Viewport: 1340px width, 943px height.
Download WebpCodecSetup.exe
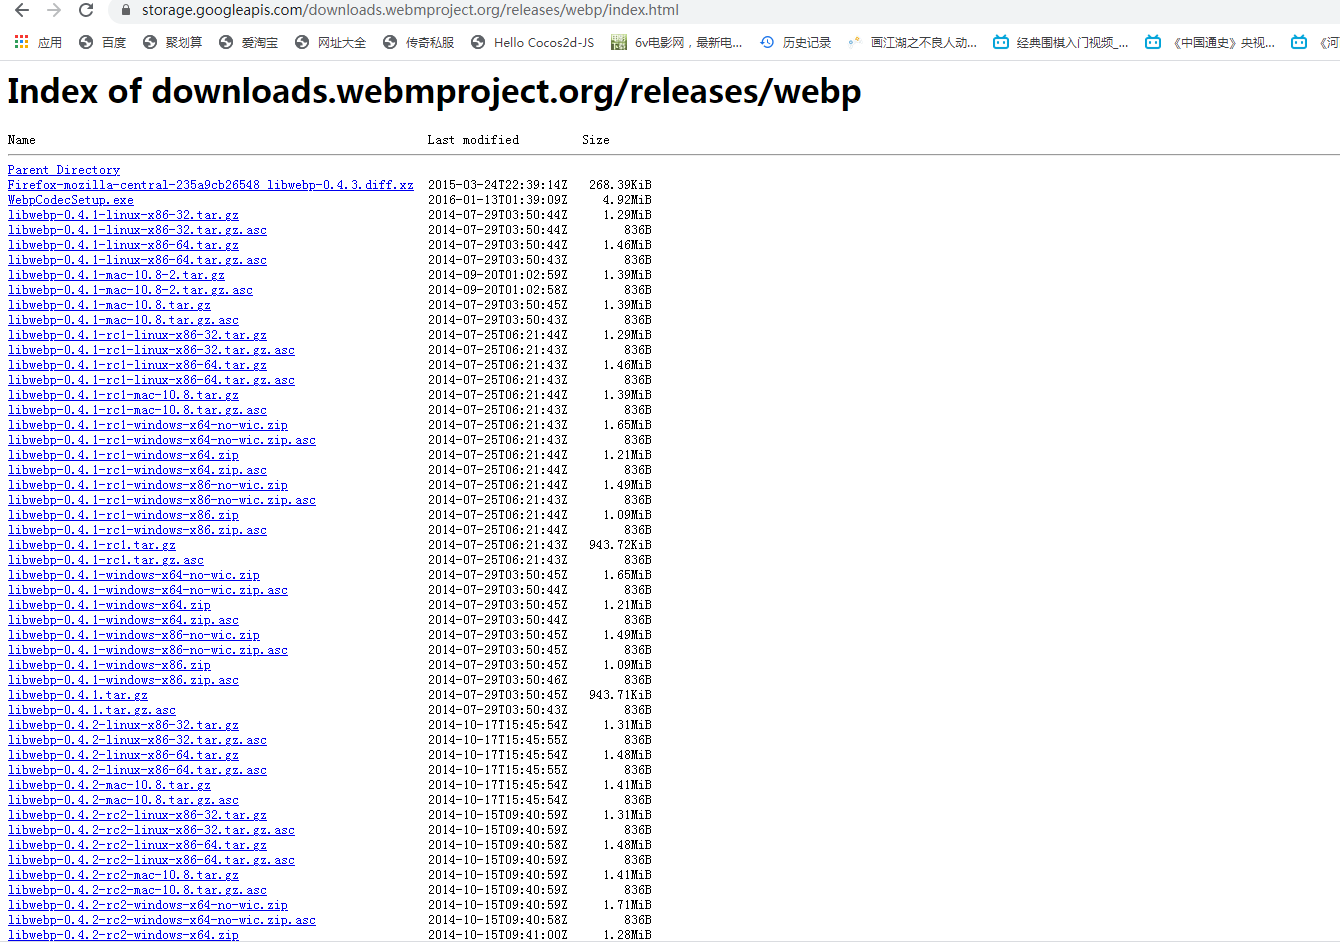coord(70,199)
